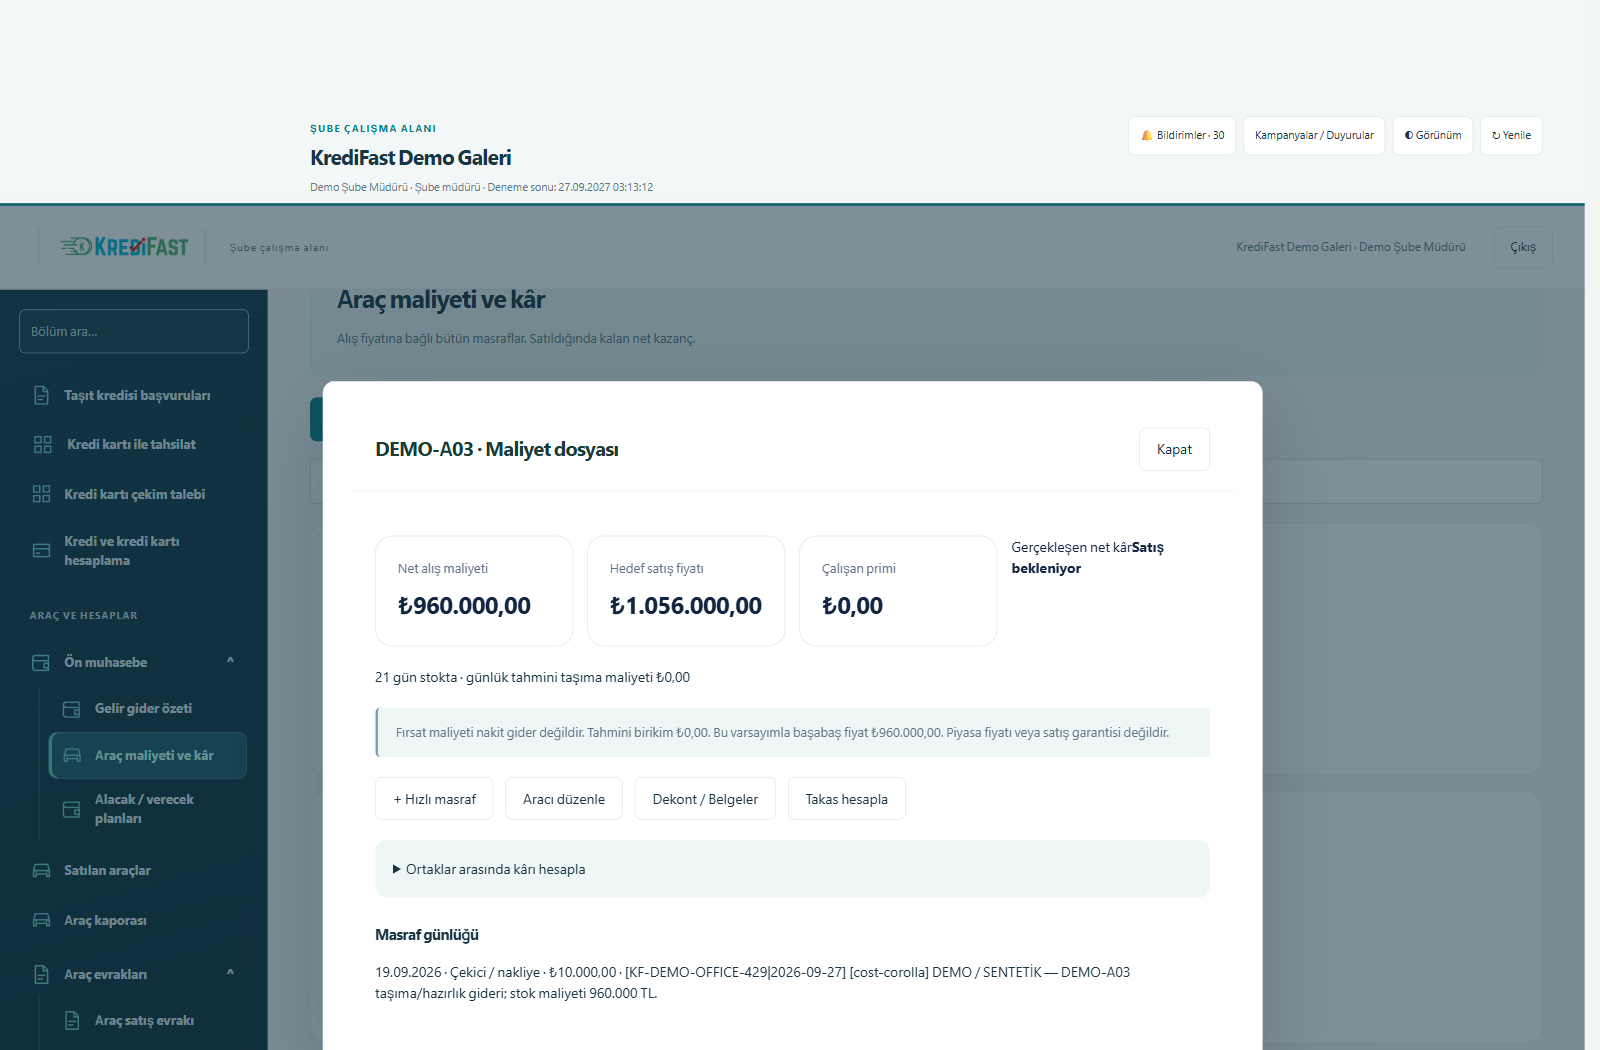Click the Satılan araçlar car icon
The width and height of the screenshot is (1600, 1050).
coord(41,870)
